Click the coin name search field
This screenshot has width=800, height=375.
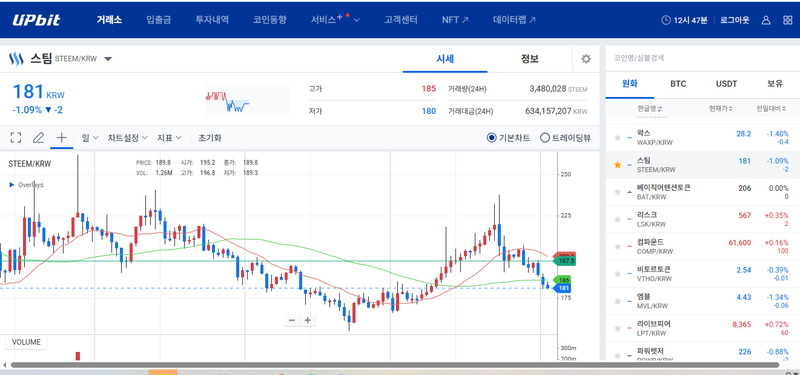coord(702,58)
